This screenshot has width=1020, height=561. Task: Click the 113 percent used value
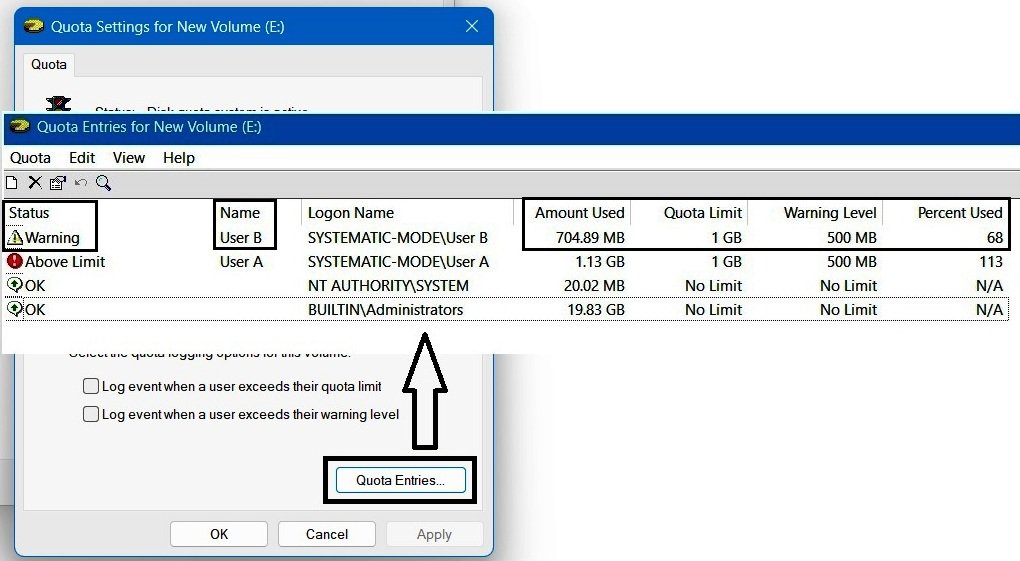point(991,262)
